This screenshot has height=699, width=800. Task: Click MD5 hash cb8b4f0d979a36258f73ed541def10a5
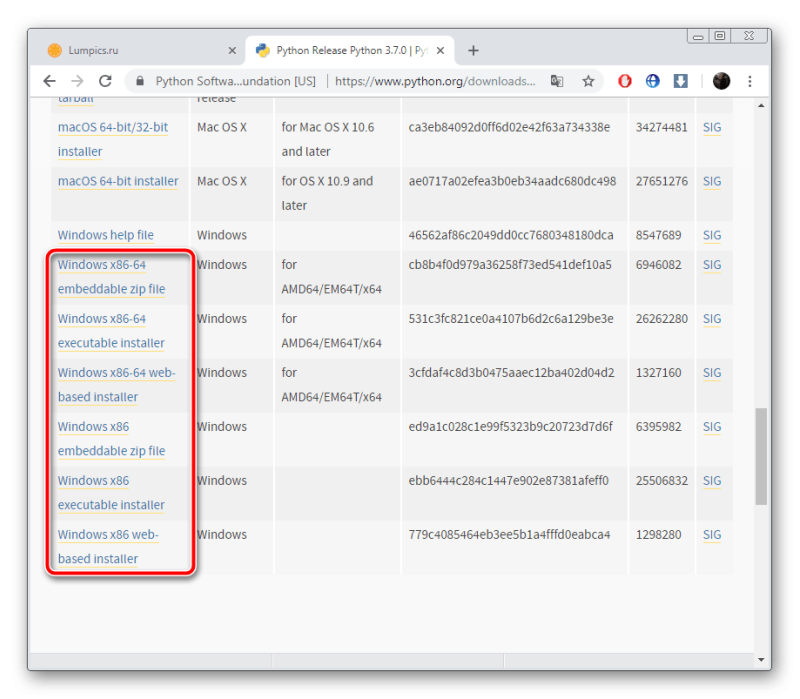tap(510, 265)
